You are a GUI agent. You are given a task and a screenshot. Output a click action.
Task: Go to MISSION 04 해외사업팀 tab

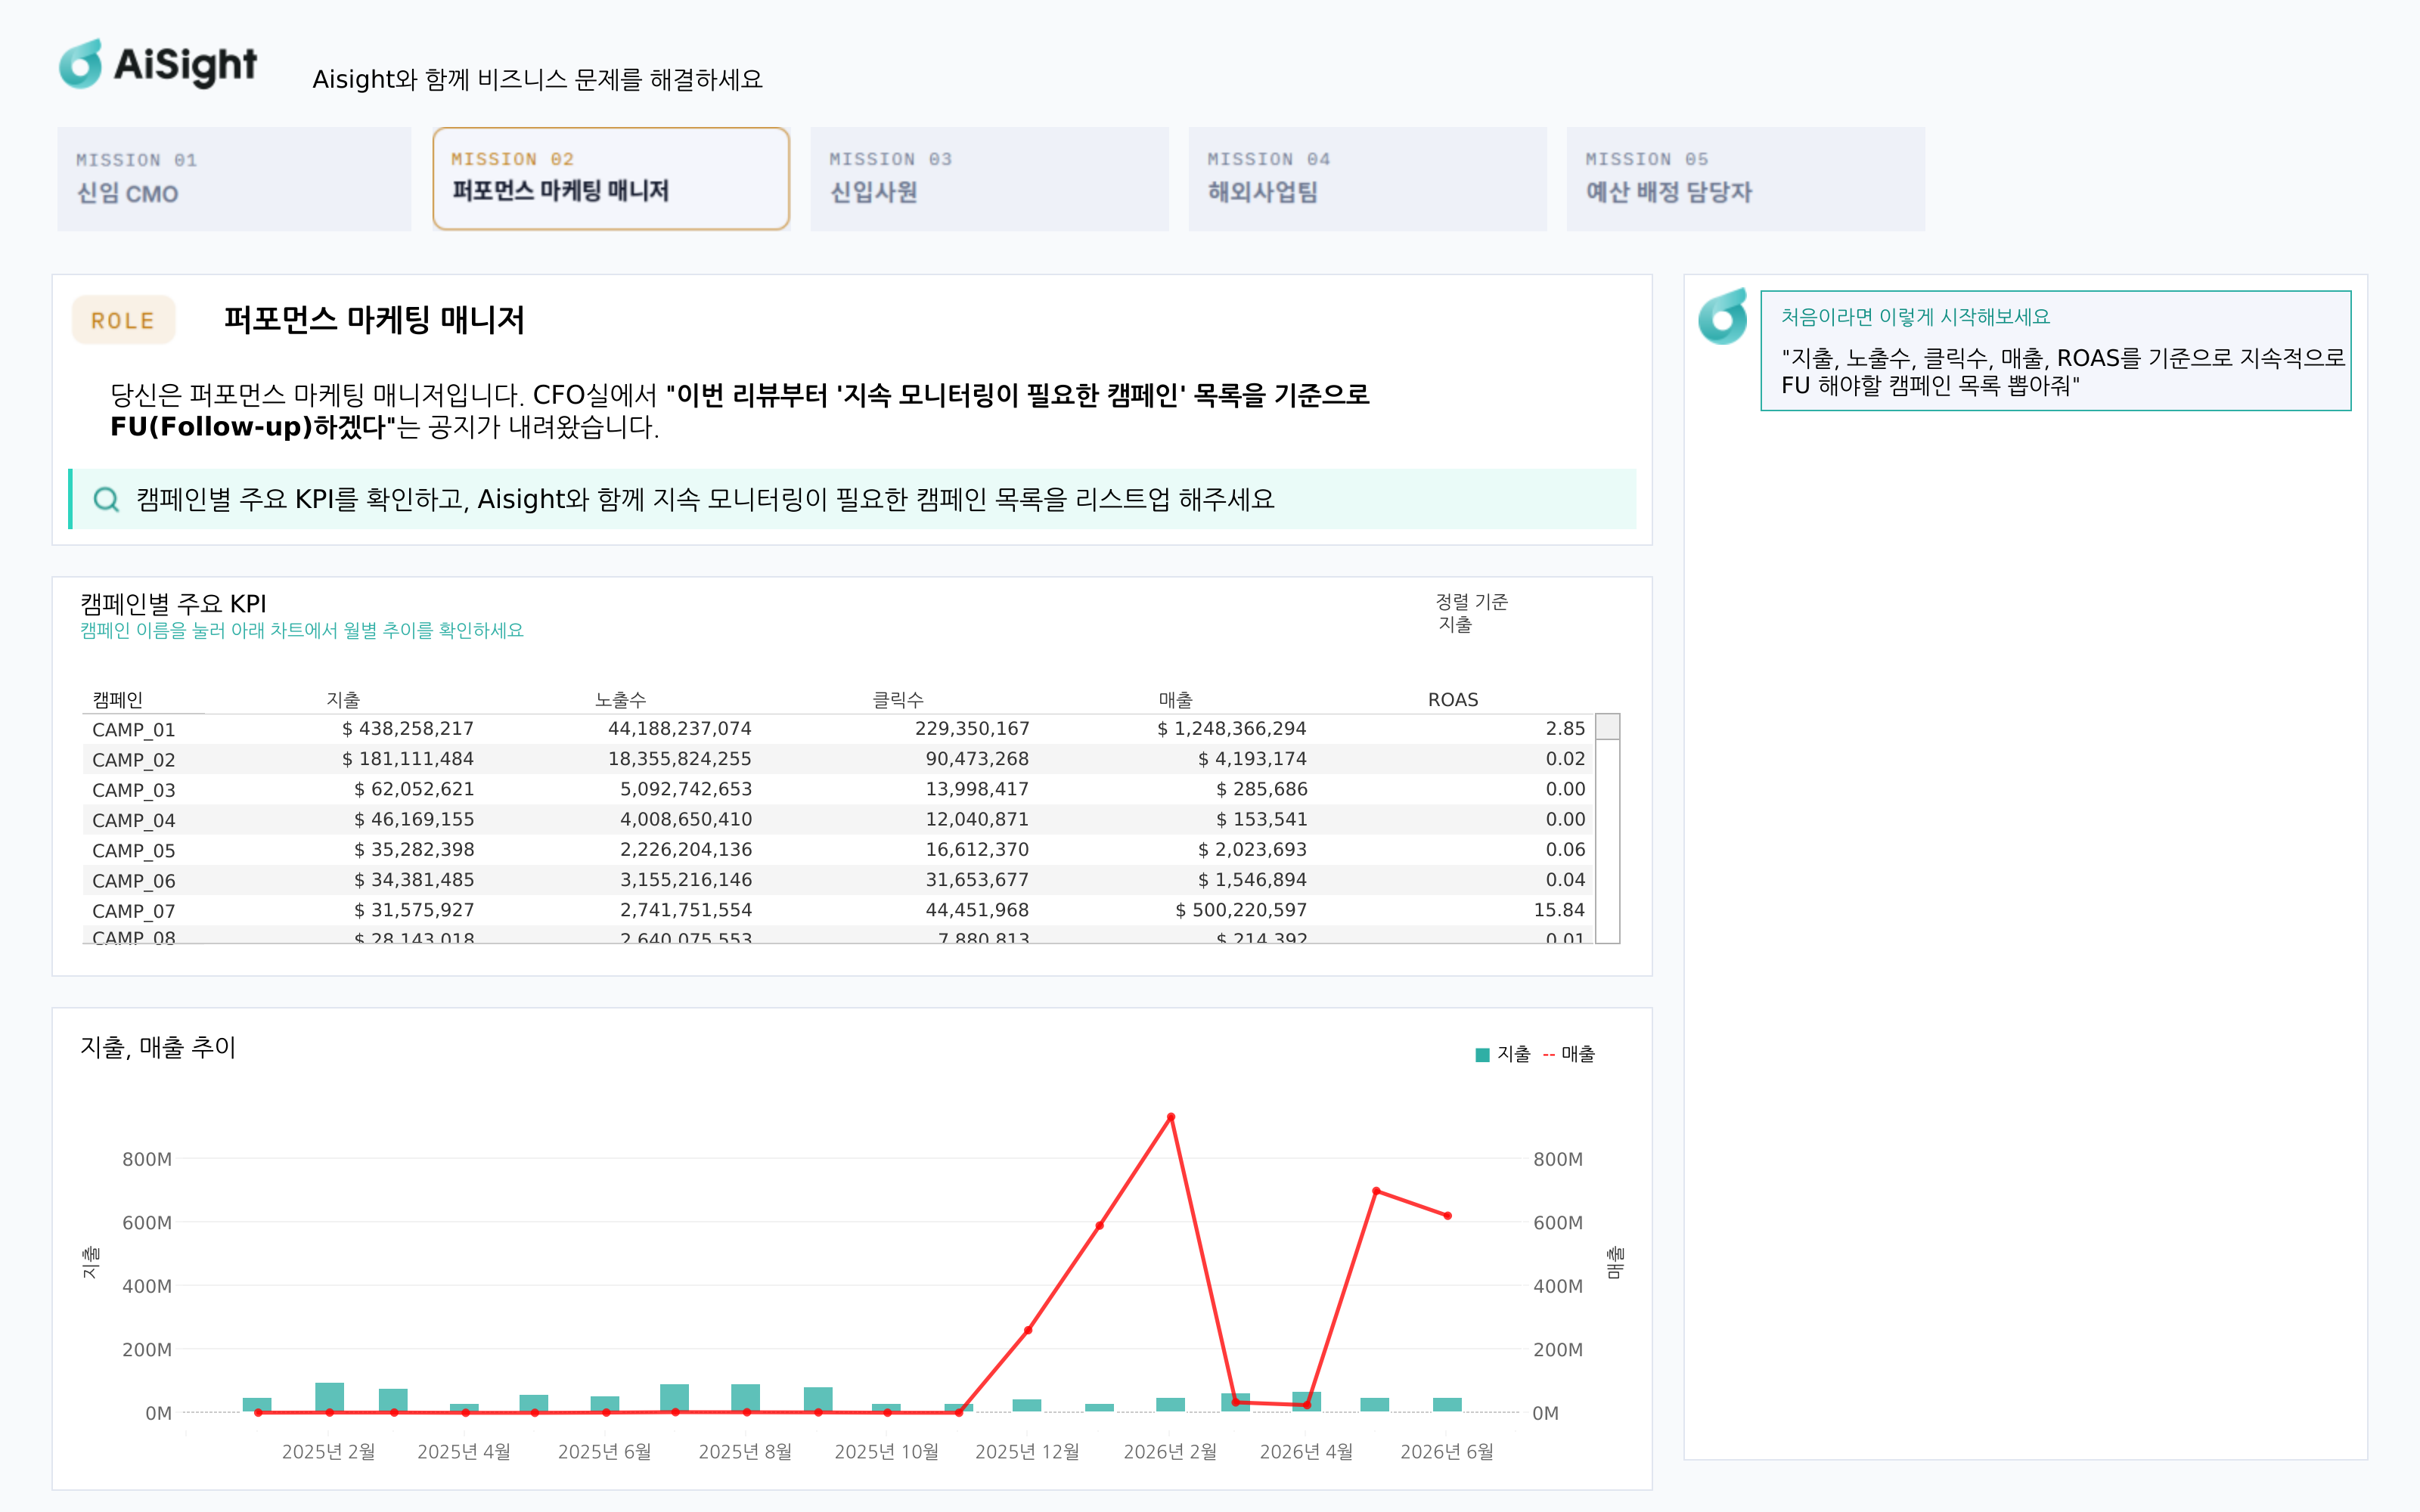1367,179
